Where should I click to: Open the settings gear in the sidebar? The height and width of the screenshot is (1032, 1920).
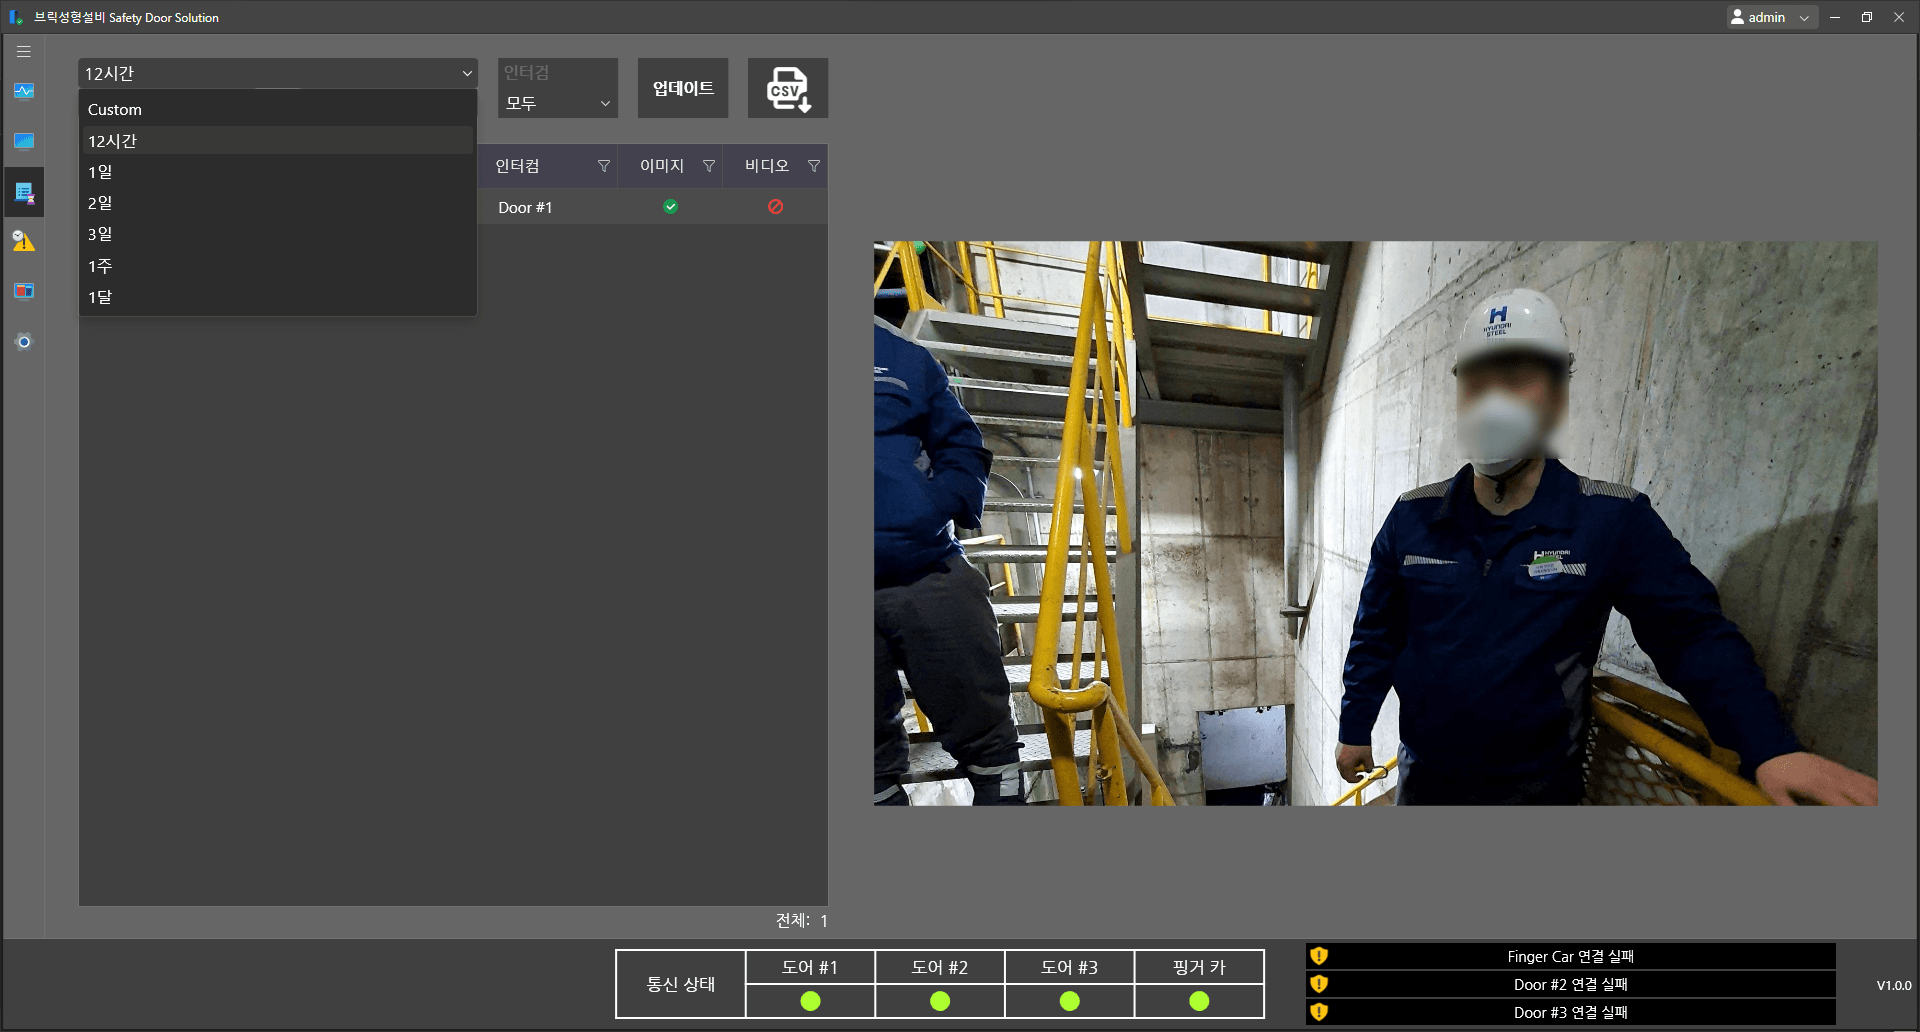23,341
